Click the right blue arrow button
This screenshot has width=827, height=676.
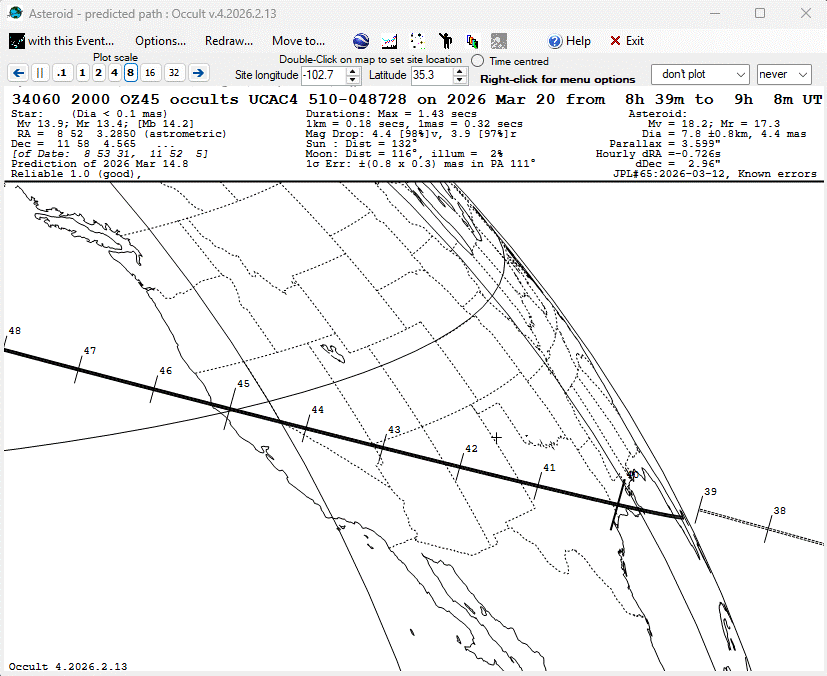pyautogui.click(x=198, y=73)
